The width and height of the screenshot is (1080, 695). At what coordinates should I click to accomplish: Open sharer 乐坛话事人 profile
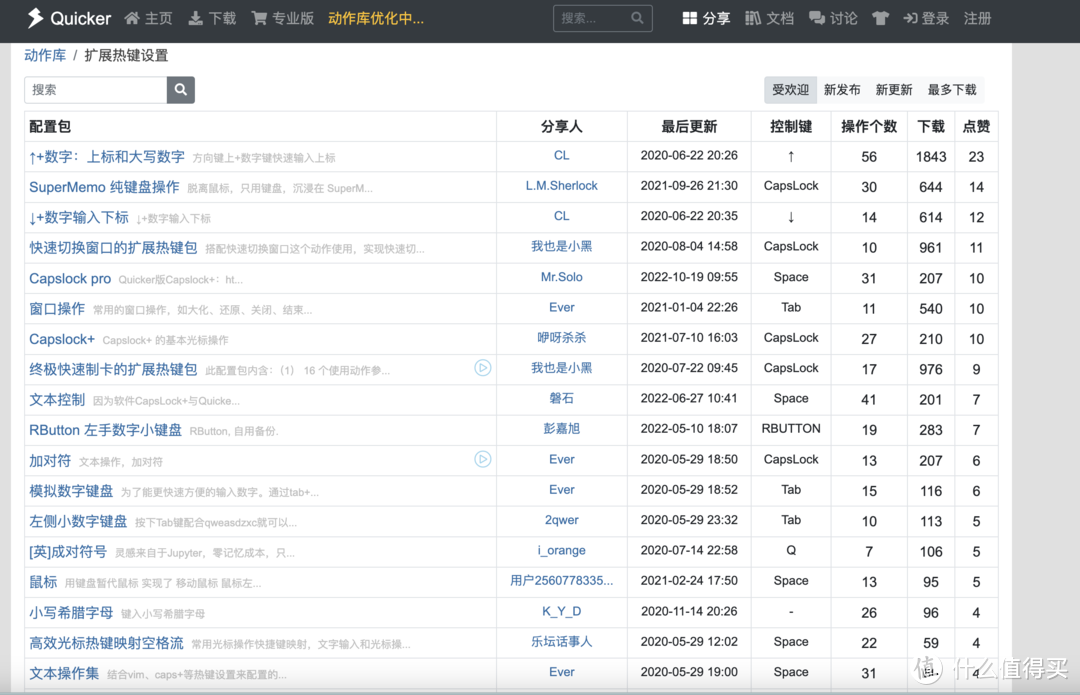[561, 641]
